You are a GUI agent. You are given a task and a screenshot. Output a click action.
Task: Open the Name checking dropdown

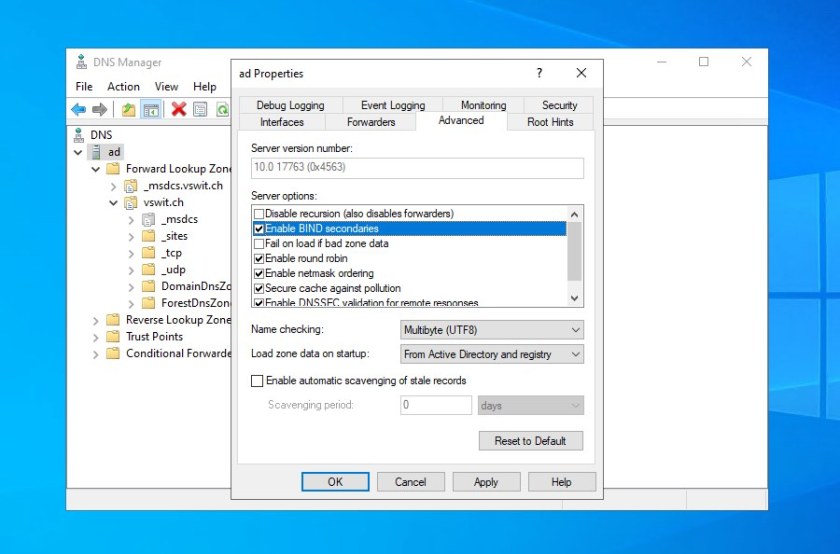tap(492, 329)
